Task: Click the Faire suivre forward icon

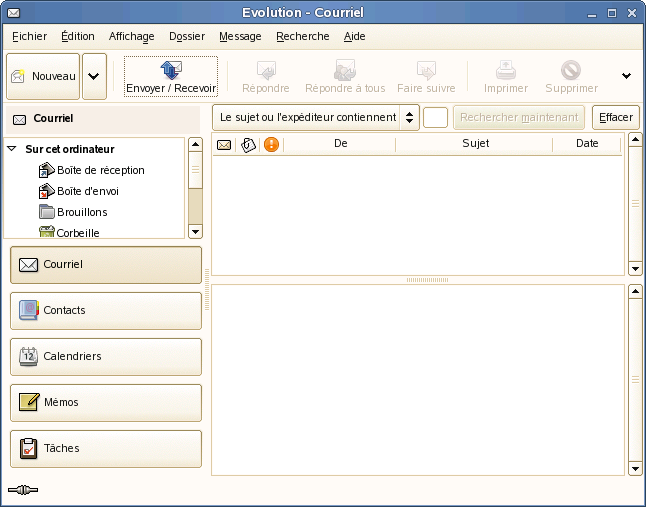Action: 426,70
